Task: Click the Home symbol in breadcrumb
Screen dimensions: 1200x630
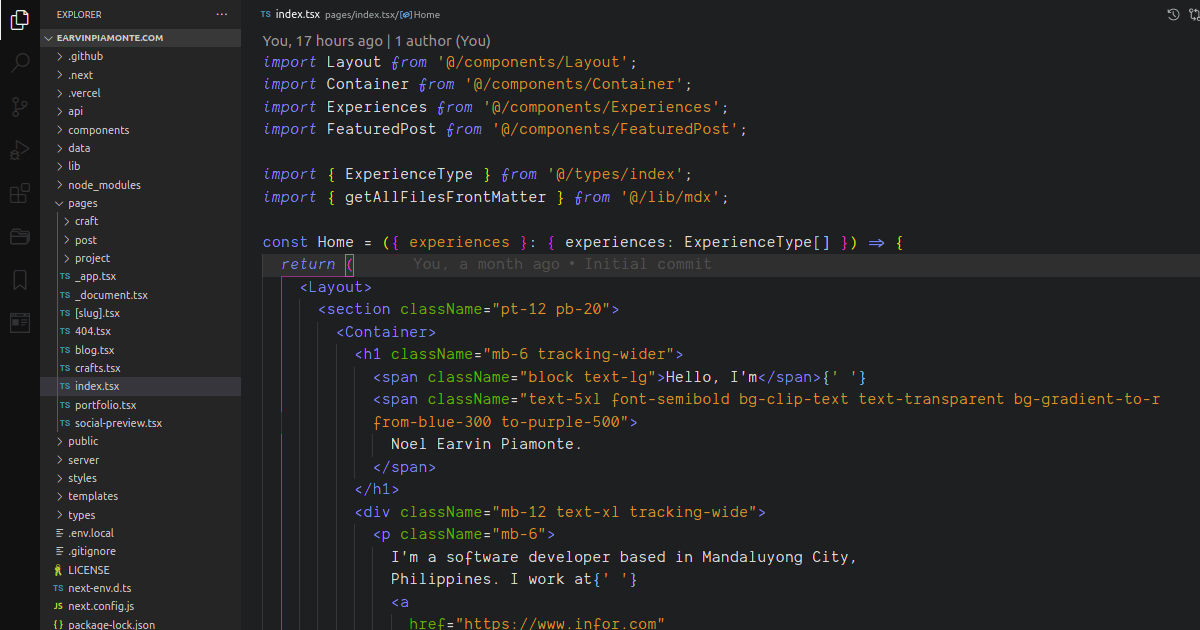Action: click(x=425, y=15)
